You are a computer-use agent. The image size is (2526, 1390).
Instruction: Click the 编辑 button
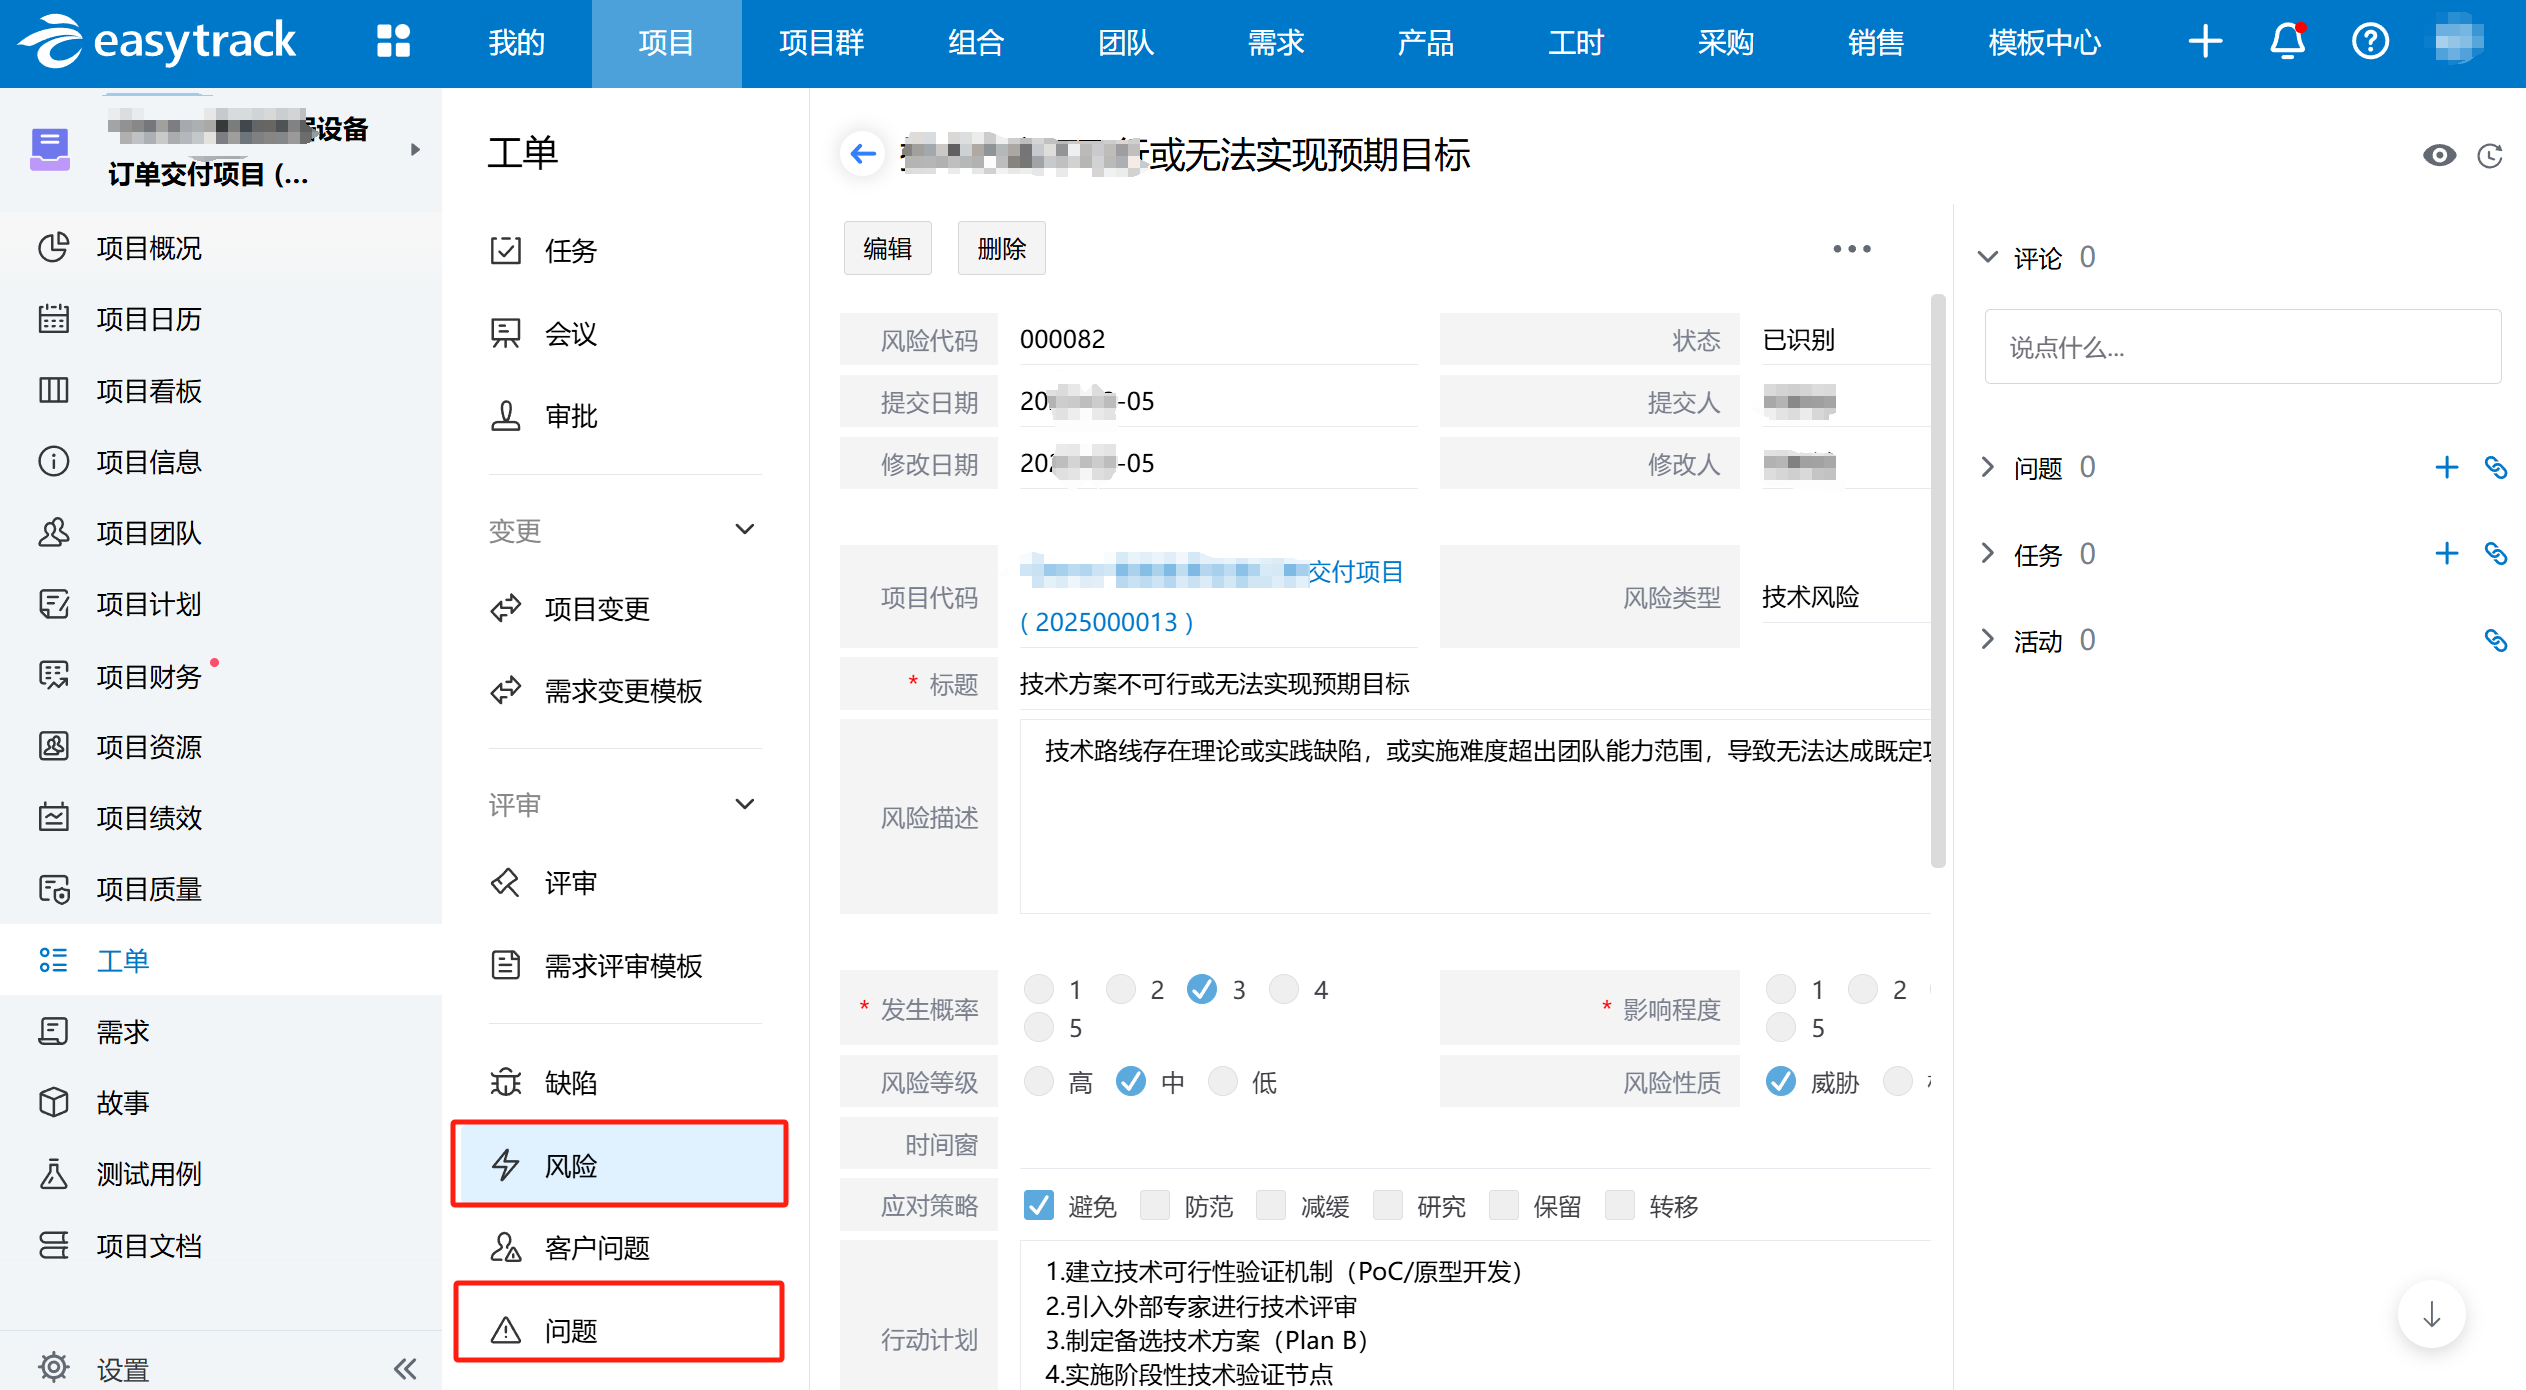click(887, 248)
